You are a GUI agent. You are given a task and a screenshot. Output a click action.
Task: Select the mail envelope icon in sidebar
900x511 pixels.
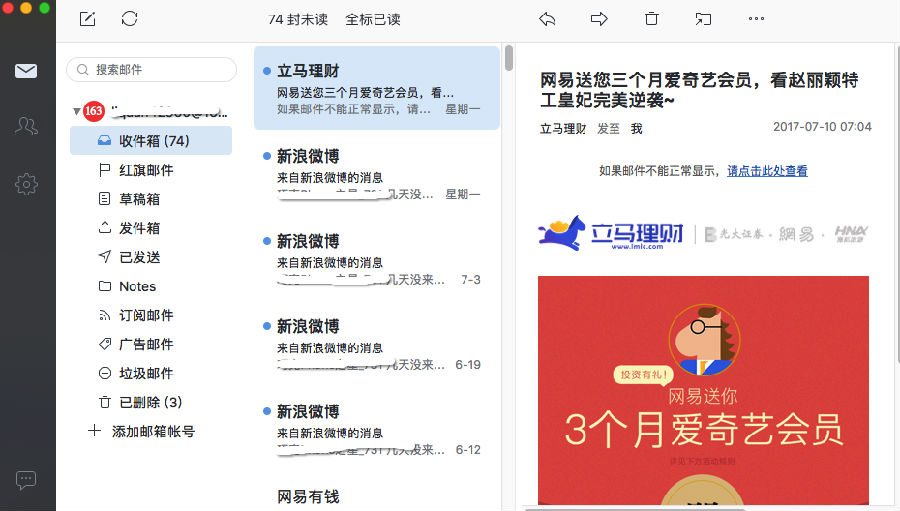point(26,71)
